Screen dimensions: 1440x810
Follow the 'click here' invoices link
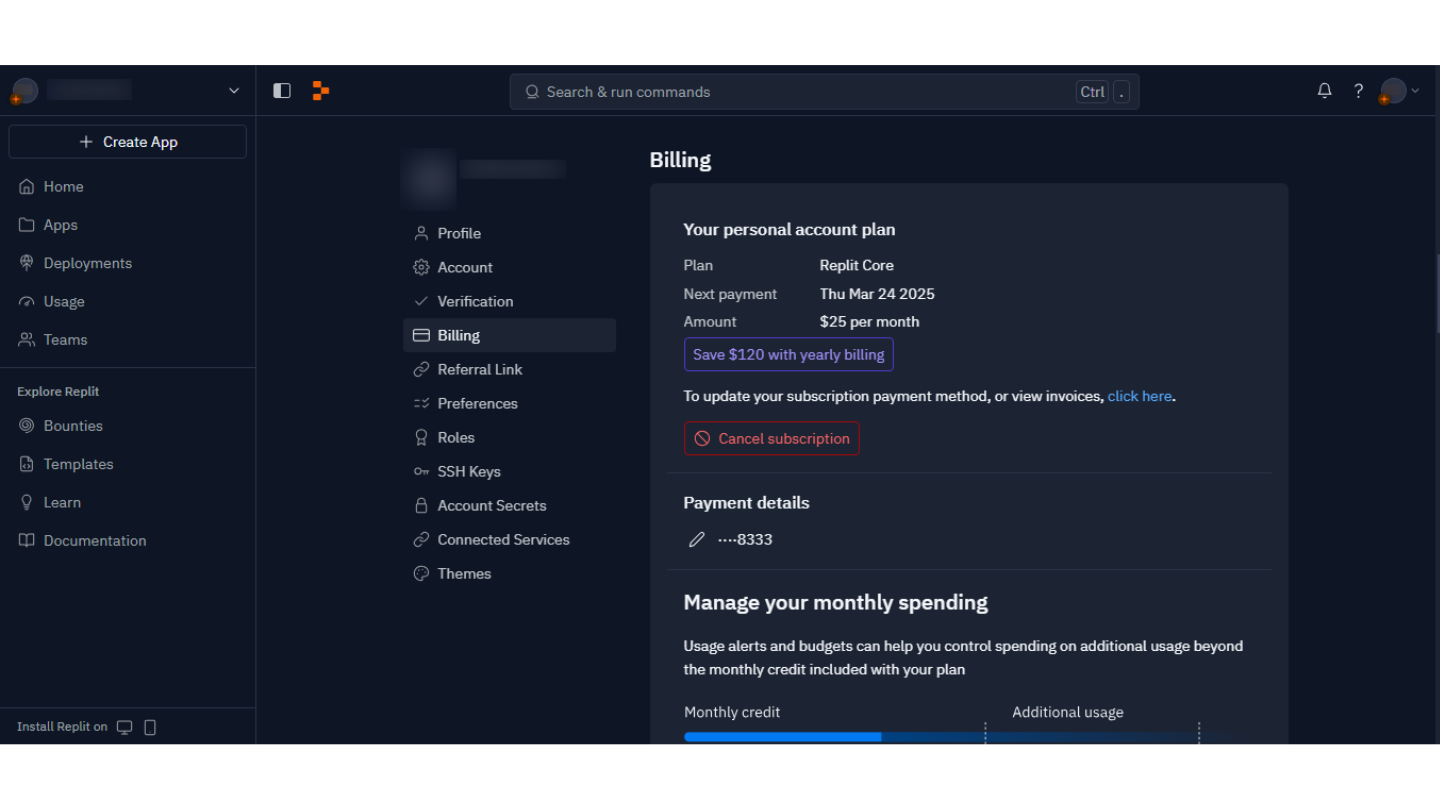click(1139, 397)
